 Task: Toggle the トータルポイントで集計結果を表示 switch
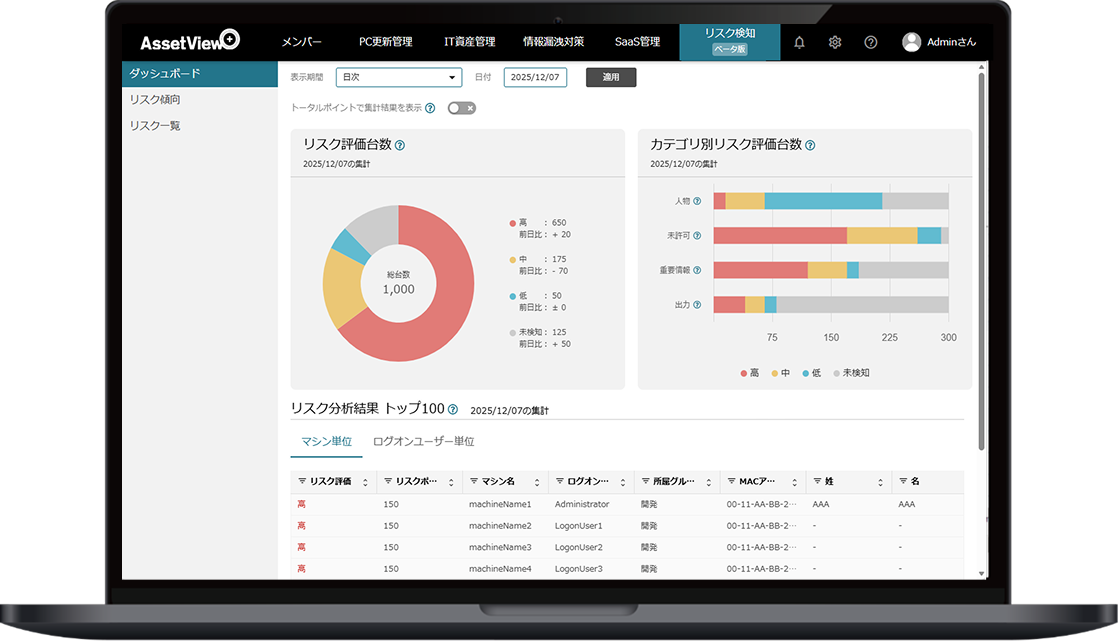pyautogui.click(x=461, y=108)
